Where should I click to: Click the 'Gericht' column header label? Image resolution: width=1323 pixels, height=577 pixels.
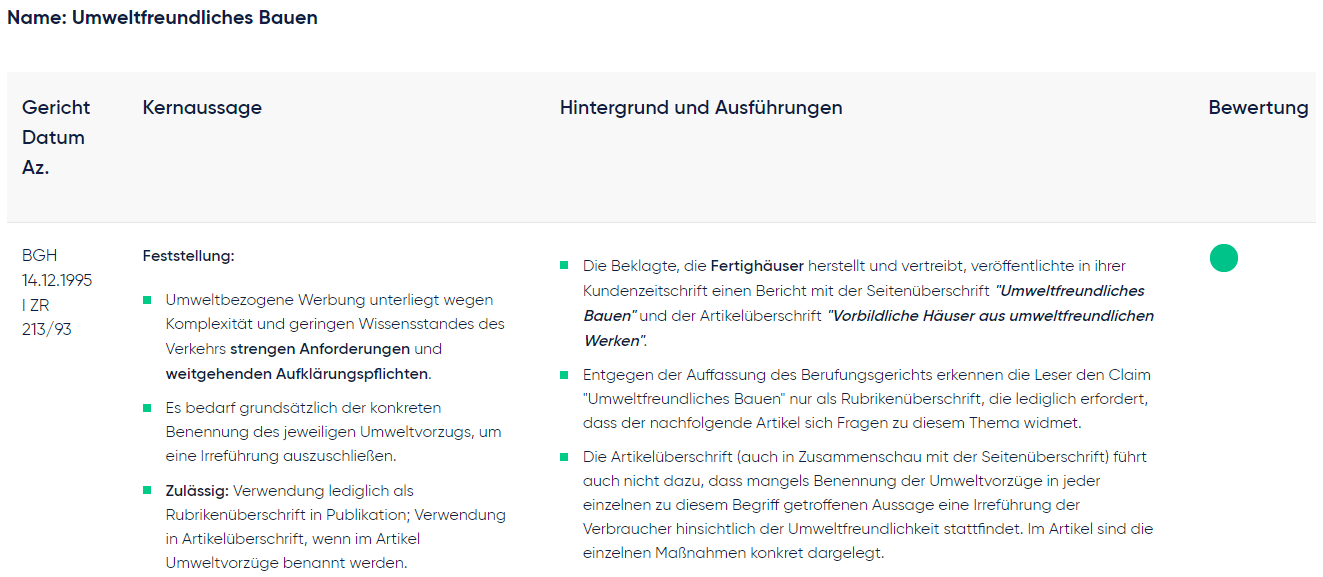click(56, 108)
